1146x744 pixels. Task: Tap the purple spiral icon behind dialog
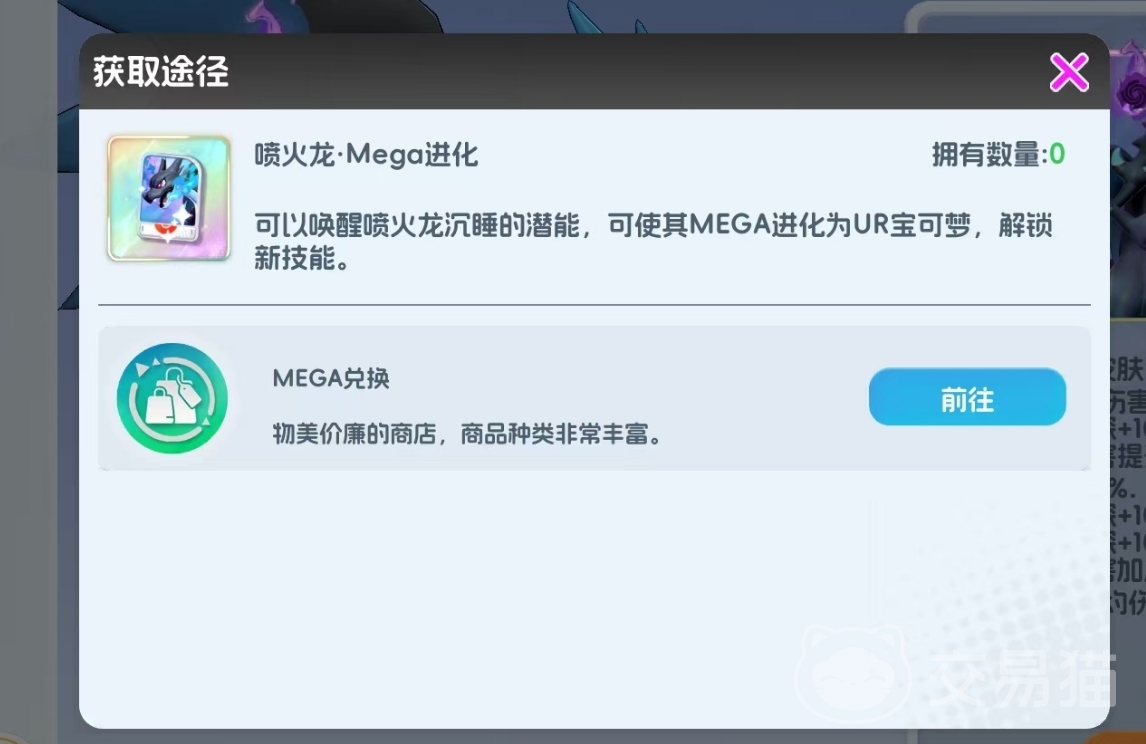[x=1128, y=93]
